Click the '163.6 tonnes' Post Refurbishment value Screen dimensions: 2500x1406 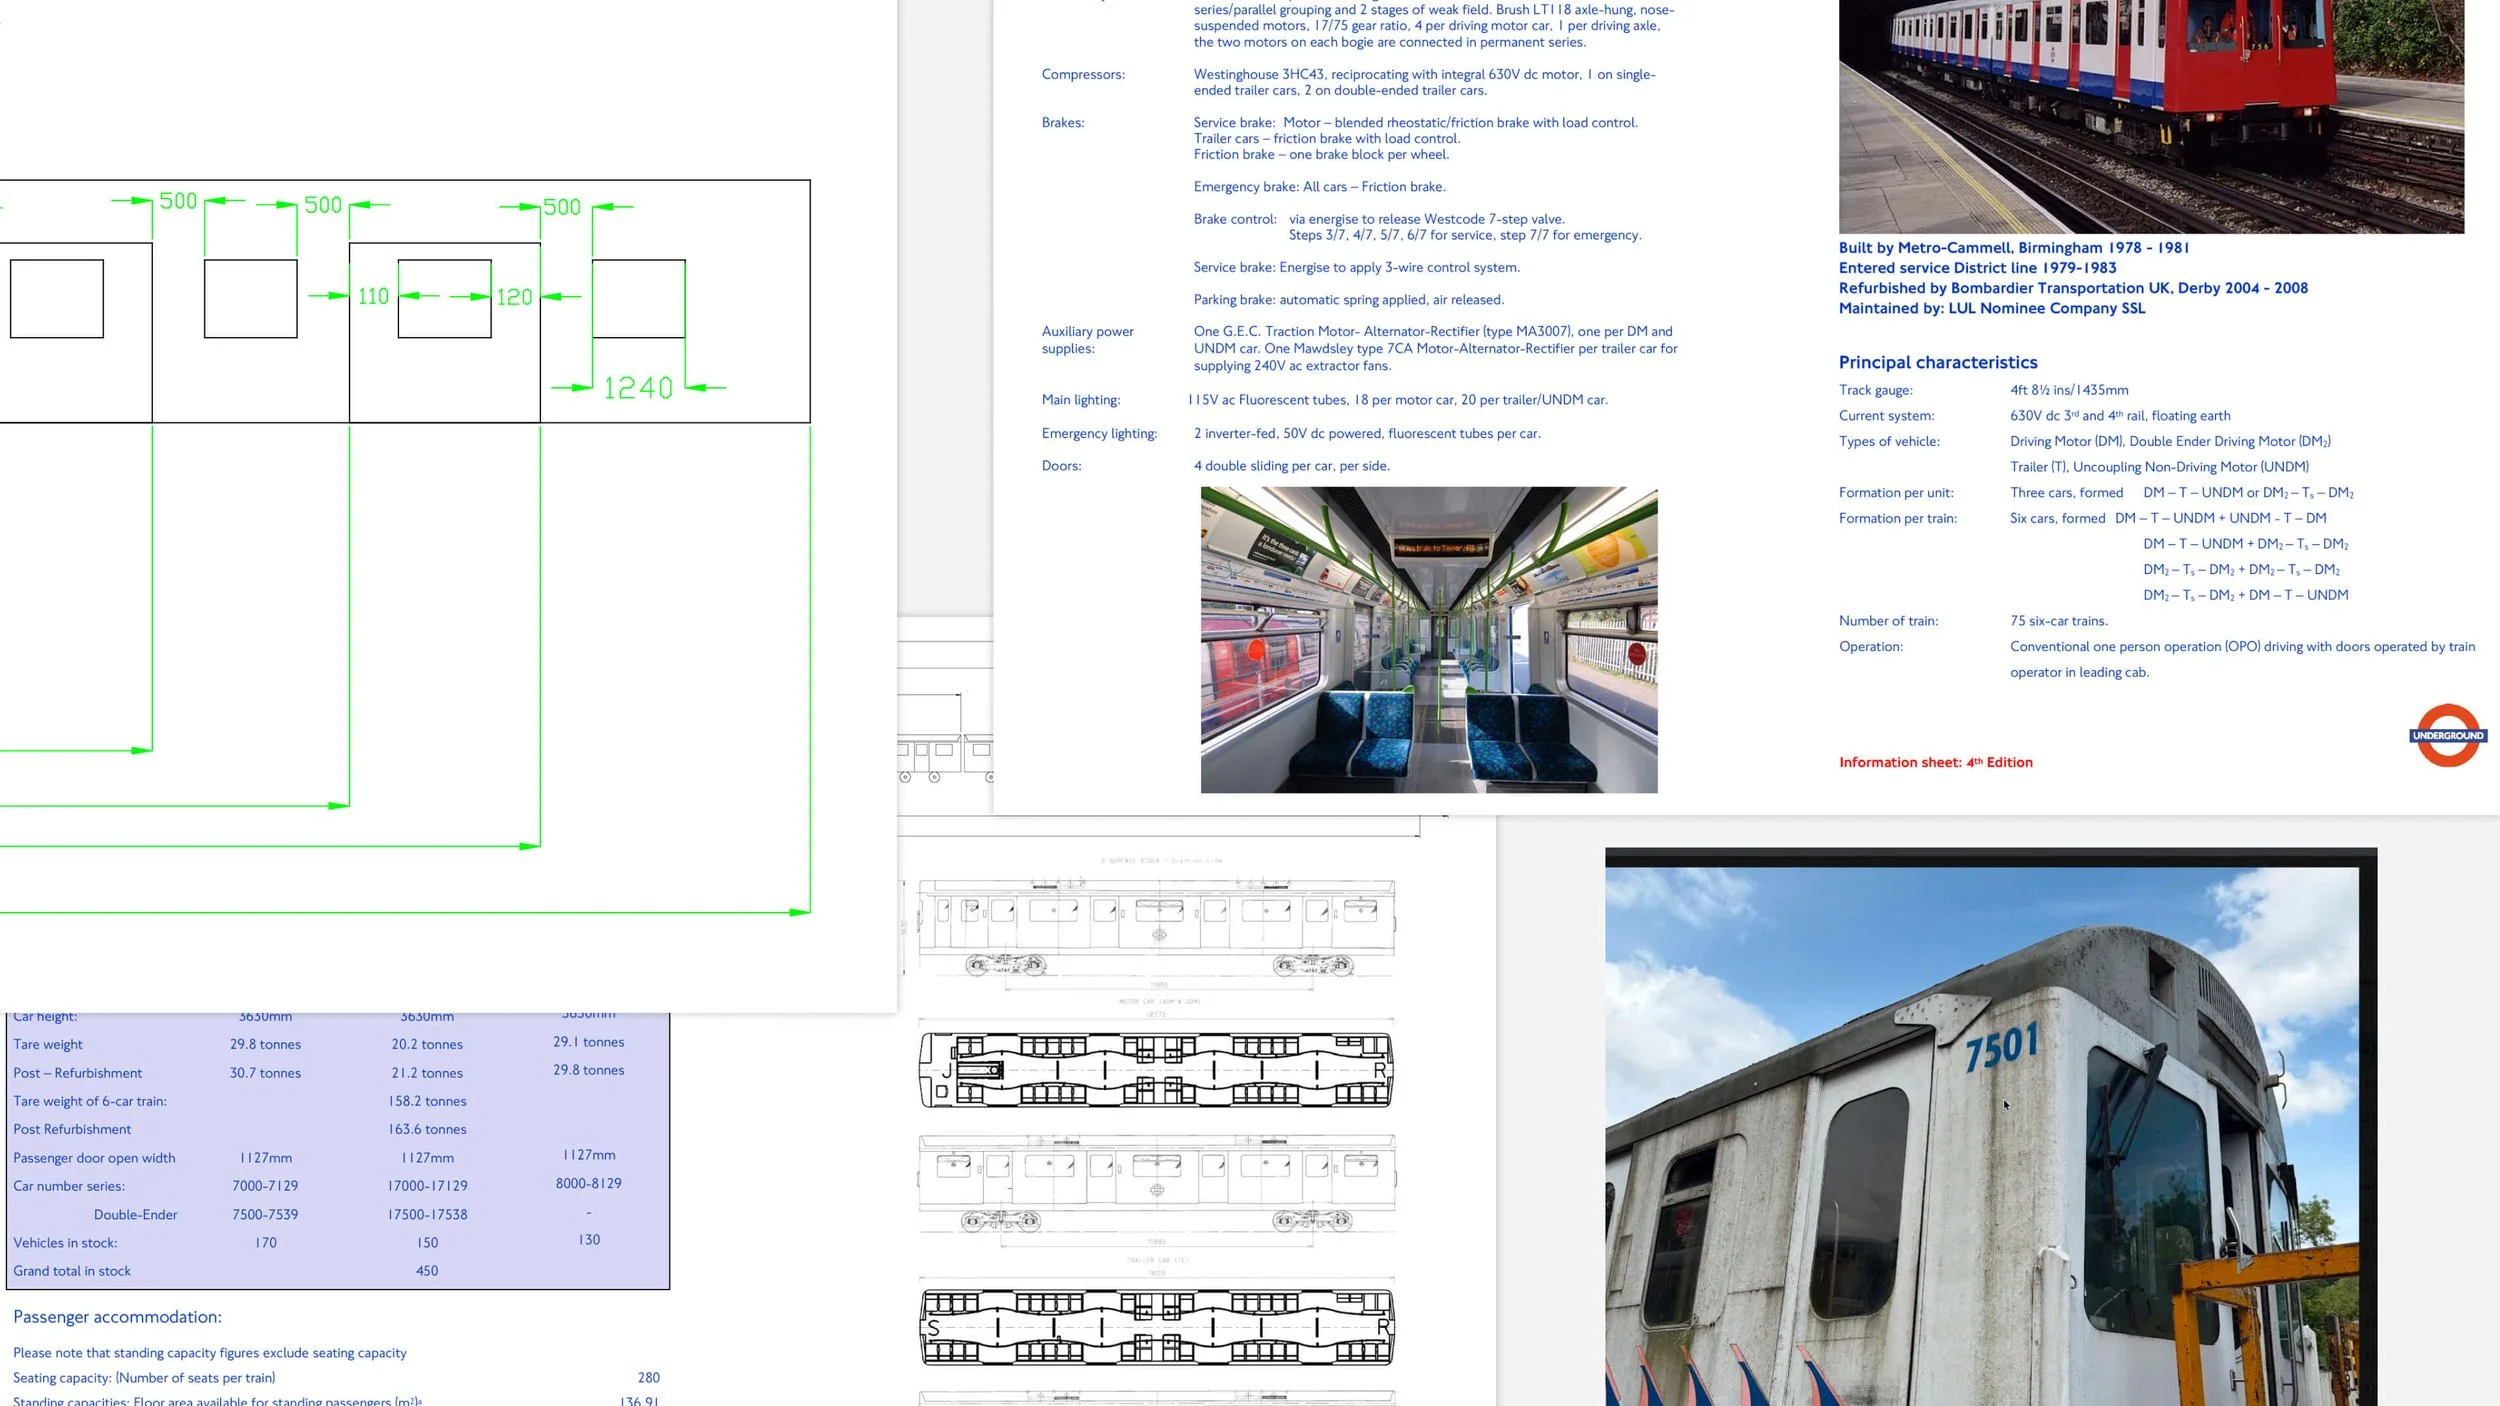click(x=427, y=1129)
